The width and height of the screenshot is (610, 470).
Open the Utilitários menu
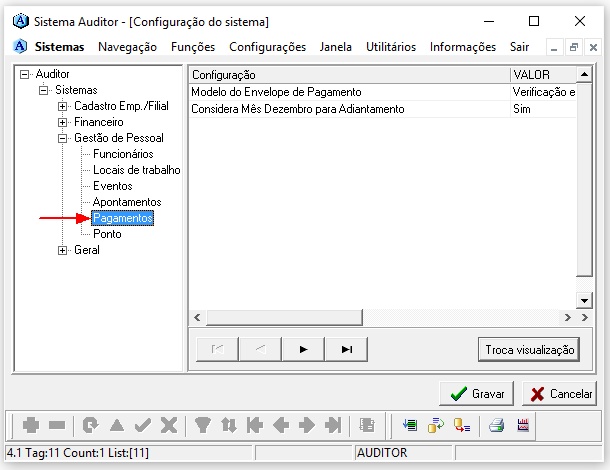tap(391, 47)
